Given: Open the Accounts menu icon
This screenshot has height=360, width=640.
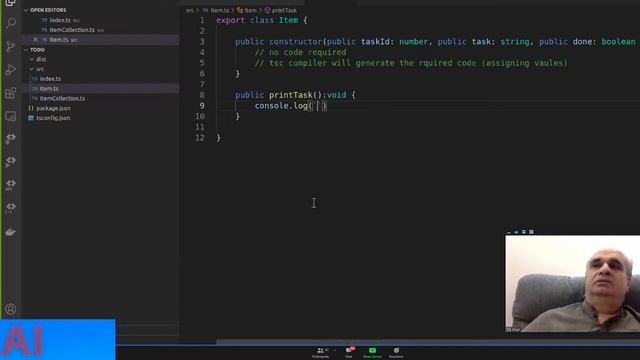Looking at the screenshot, I should coord(11,309).
